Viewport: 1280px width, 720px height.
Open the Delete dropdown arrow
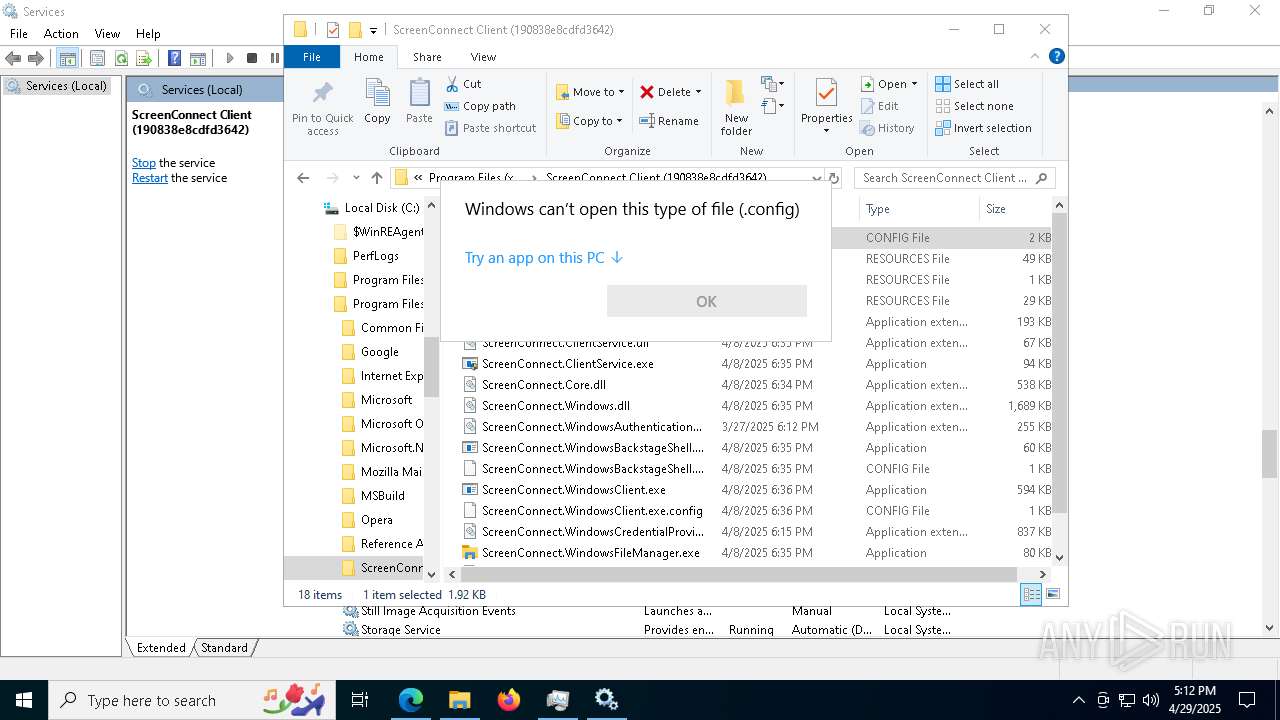click(698, 92)
